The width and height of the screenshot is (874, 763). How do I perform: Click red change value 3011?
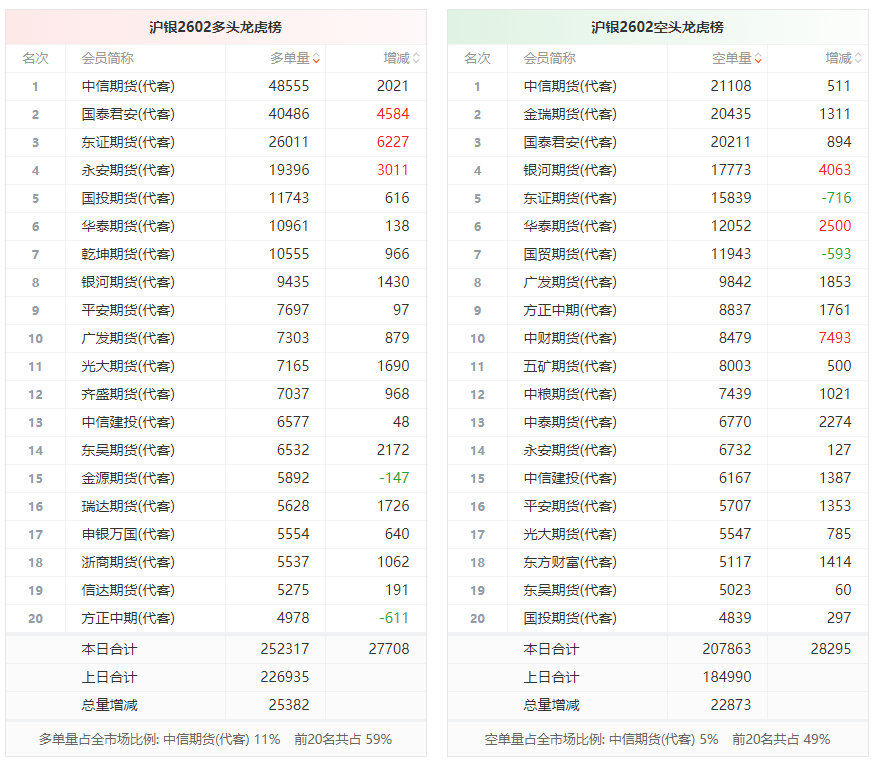point(393,169)
